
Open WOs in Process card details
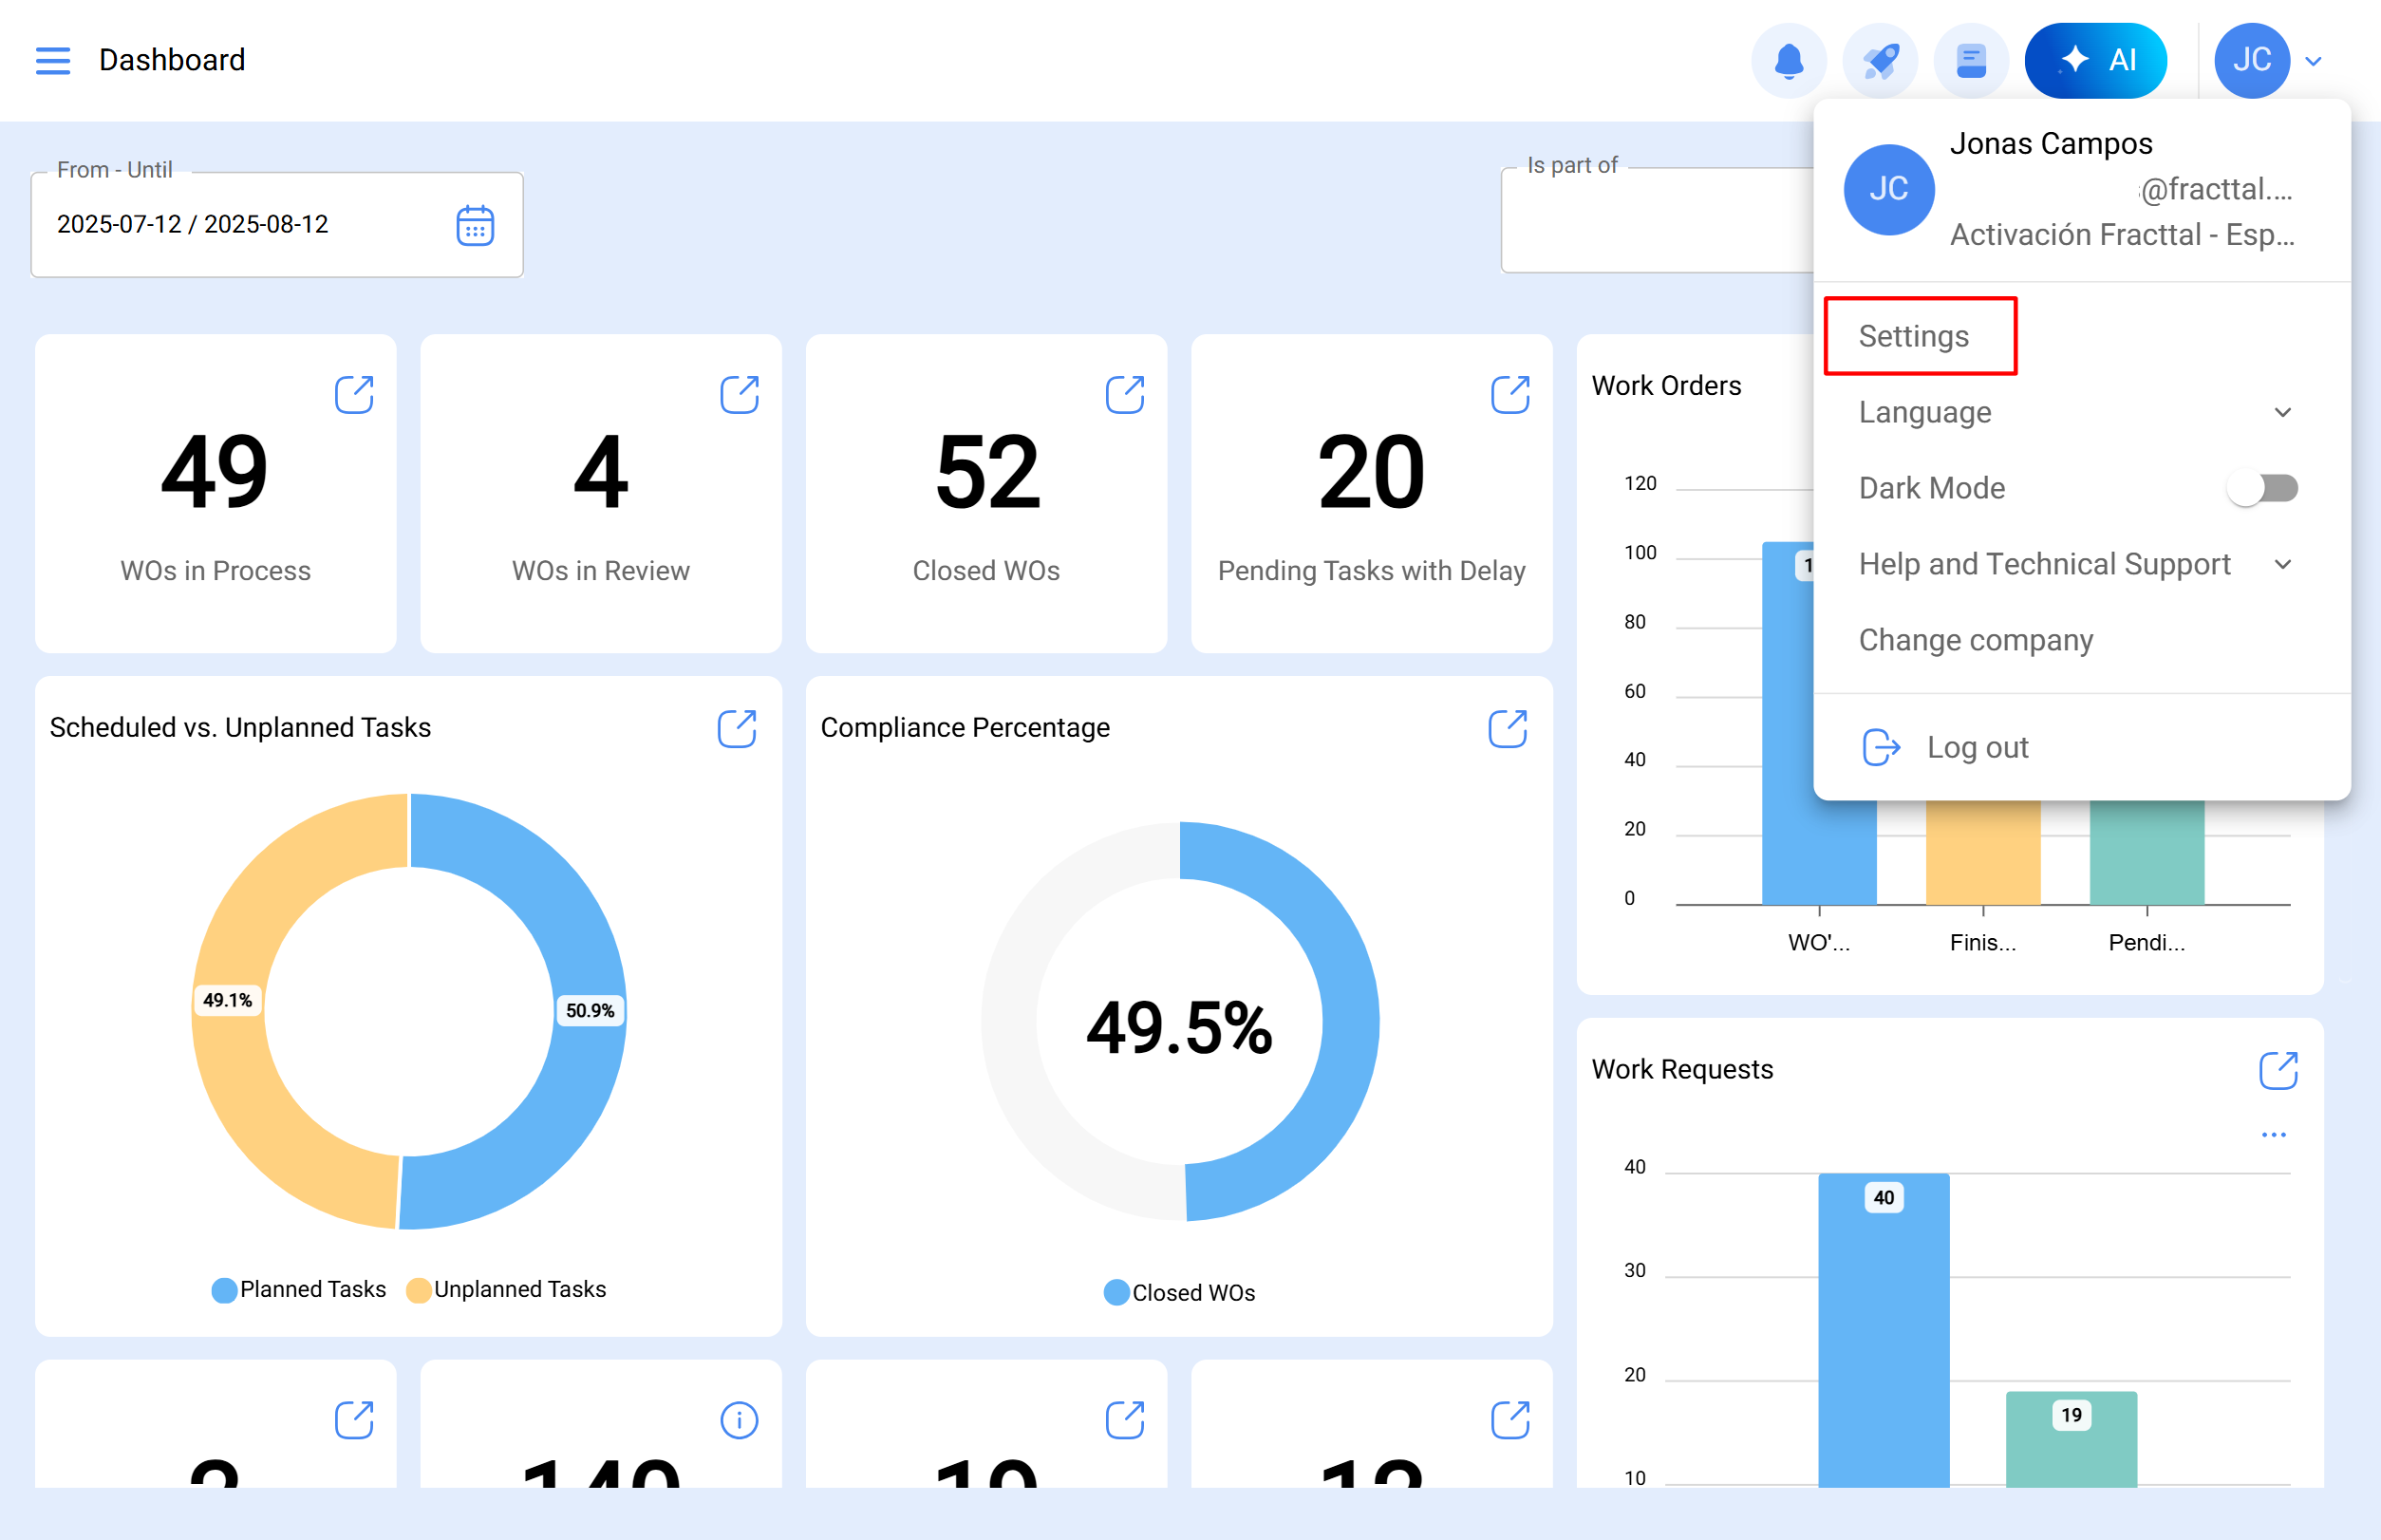354,395
